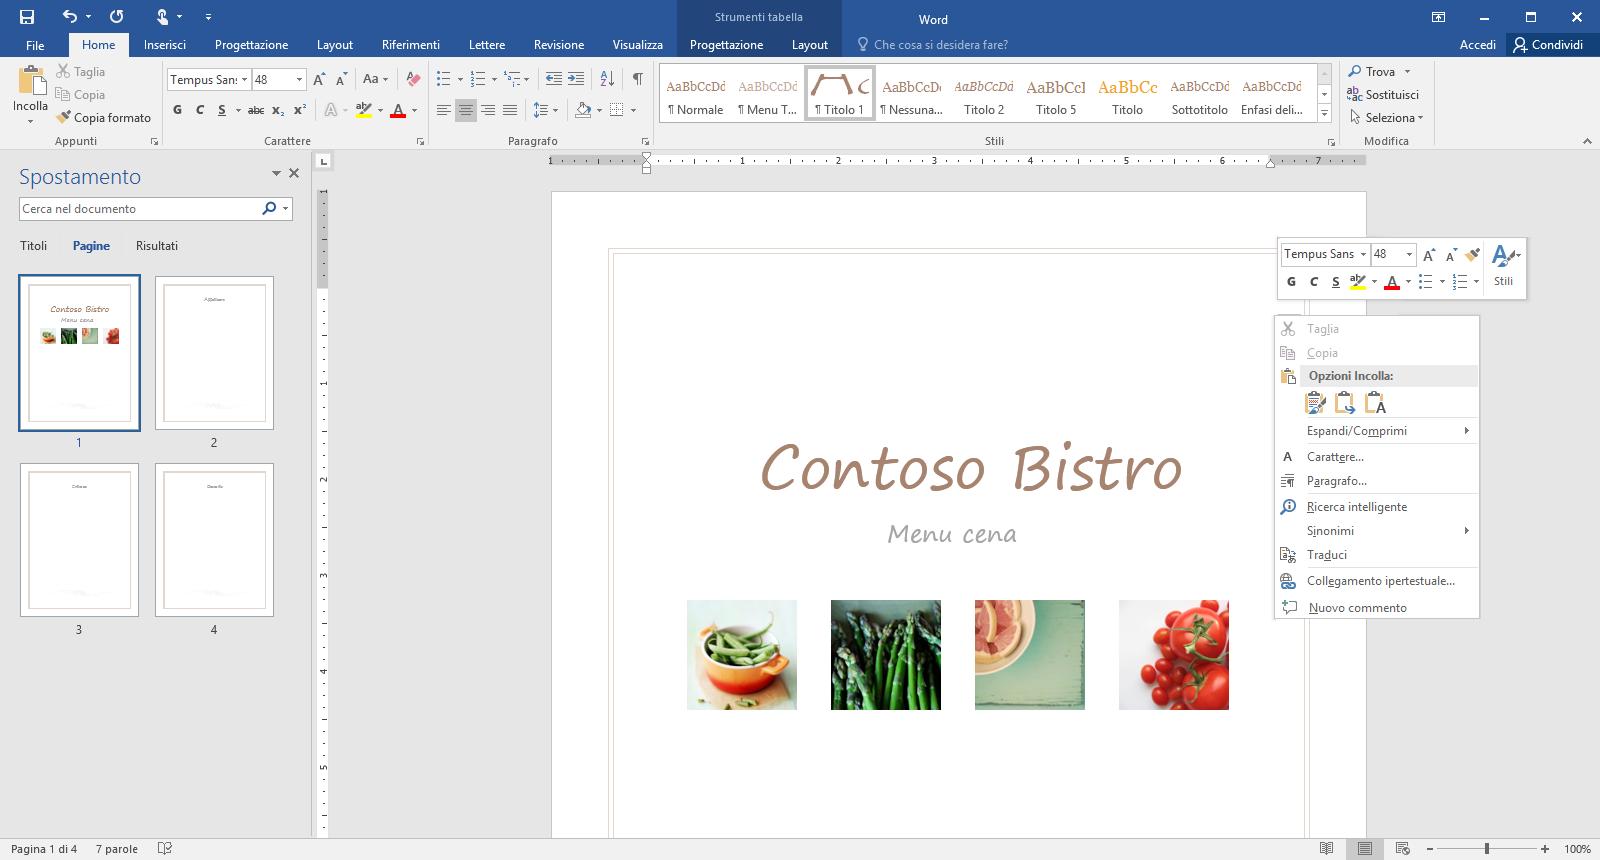Undo the last action
The image size is (1600, 860).
pos(69,16)
